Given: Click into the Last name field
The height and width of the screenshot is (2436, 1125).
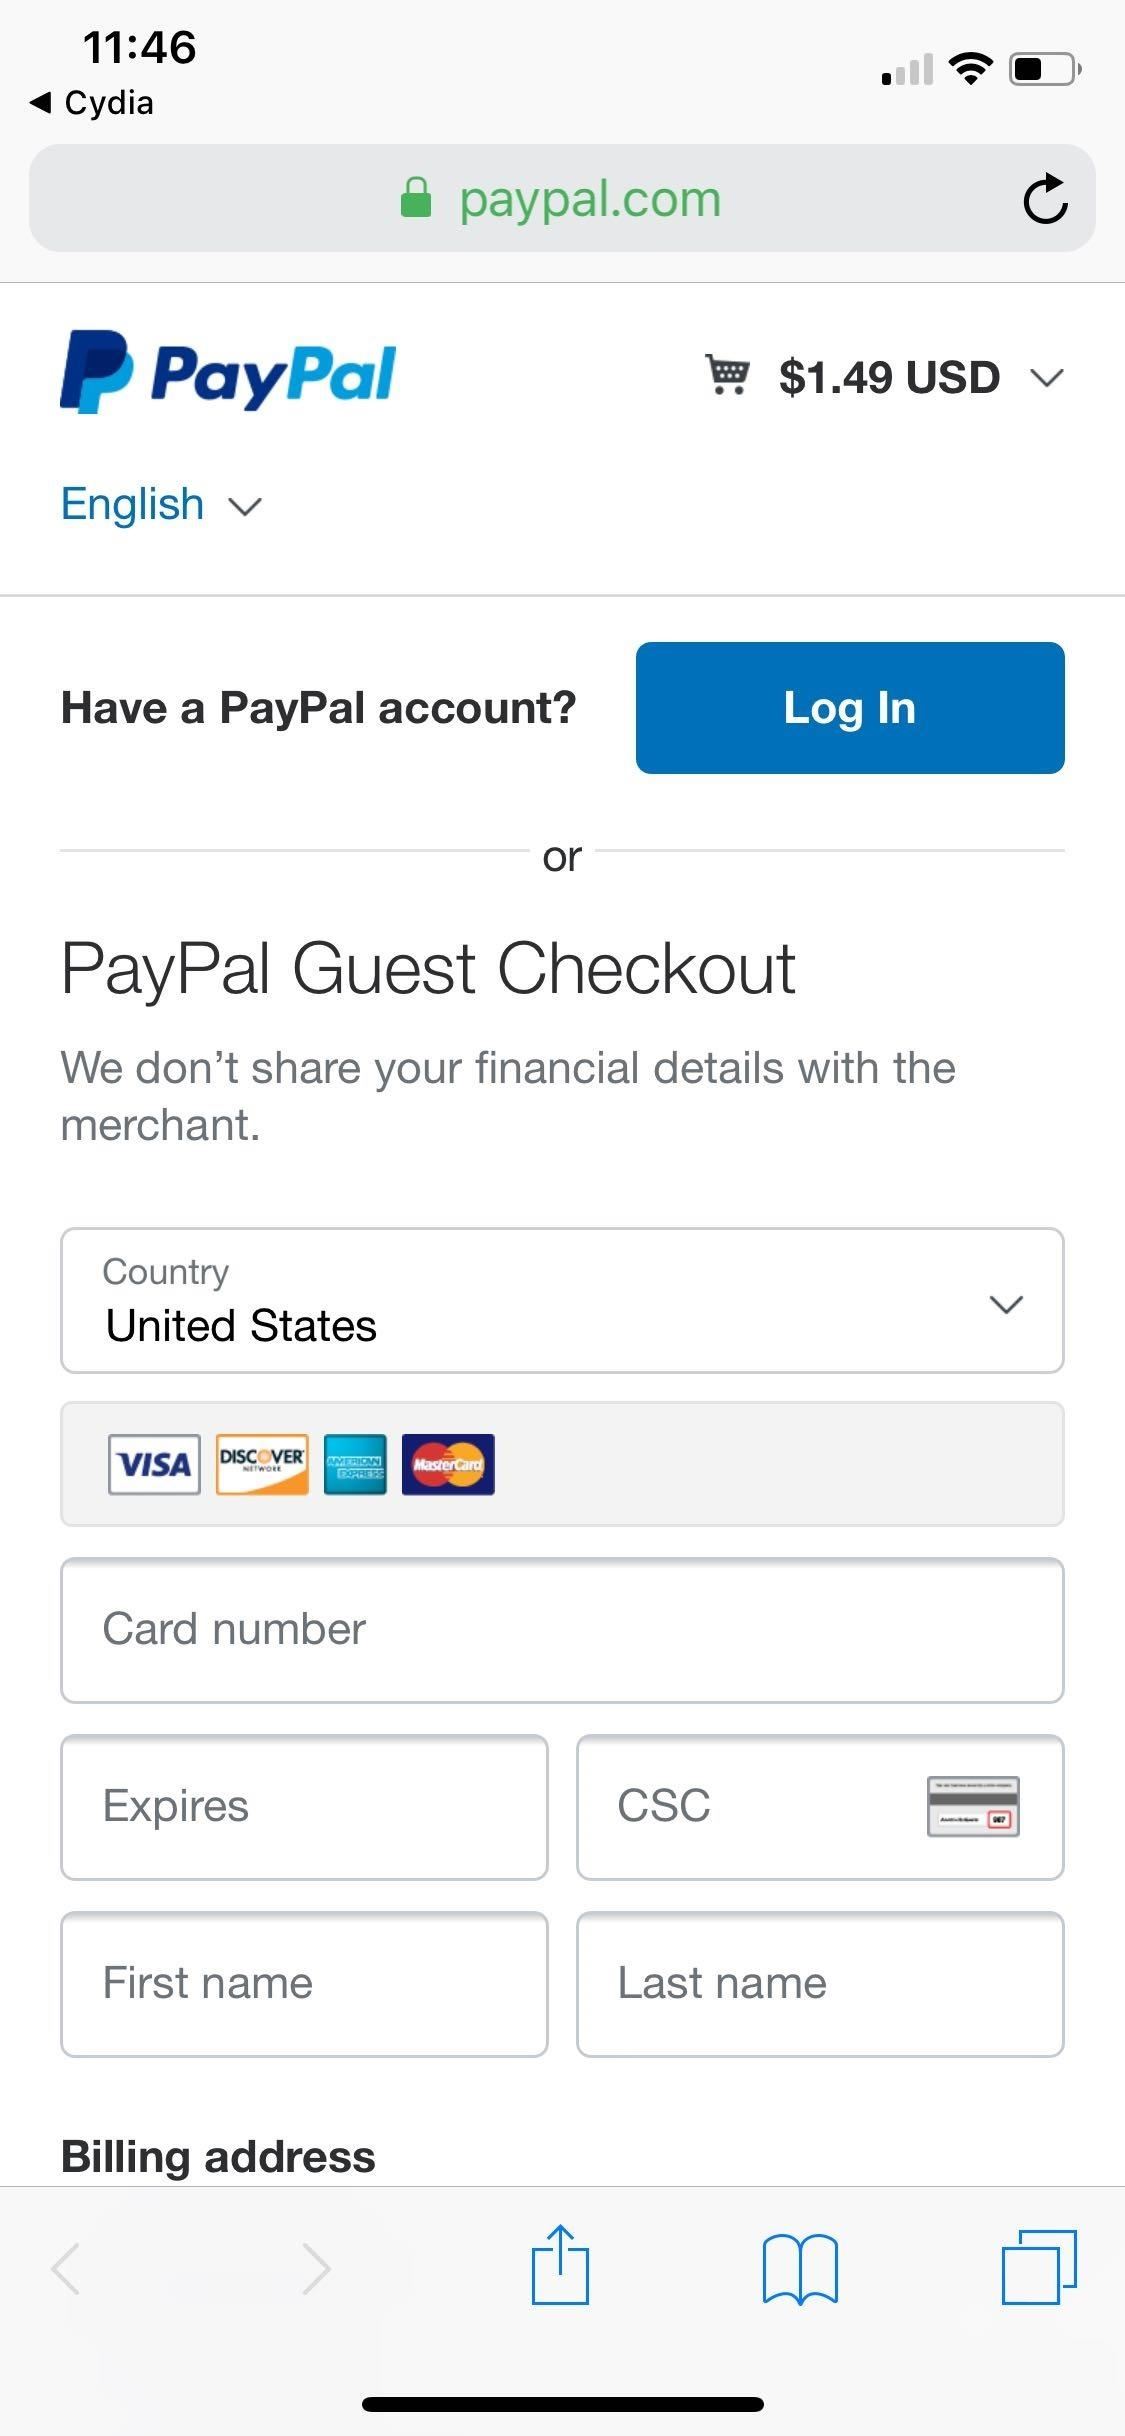Looking at the screenshot, I should pos(820,1984).
